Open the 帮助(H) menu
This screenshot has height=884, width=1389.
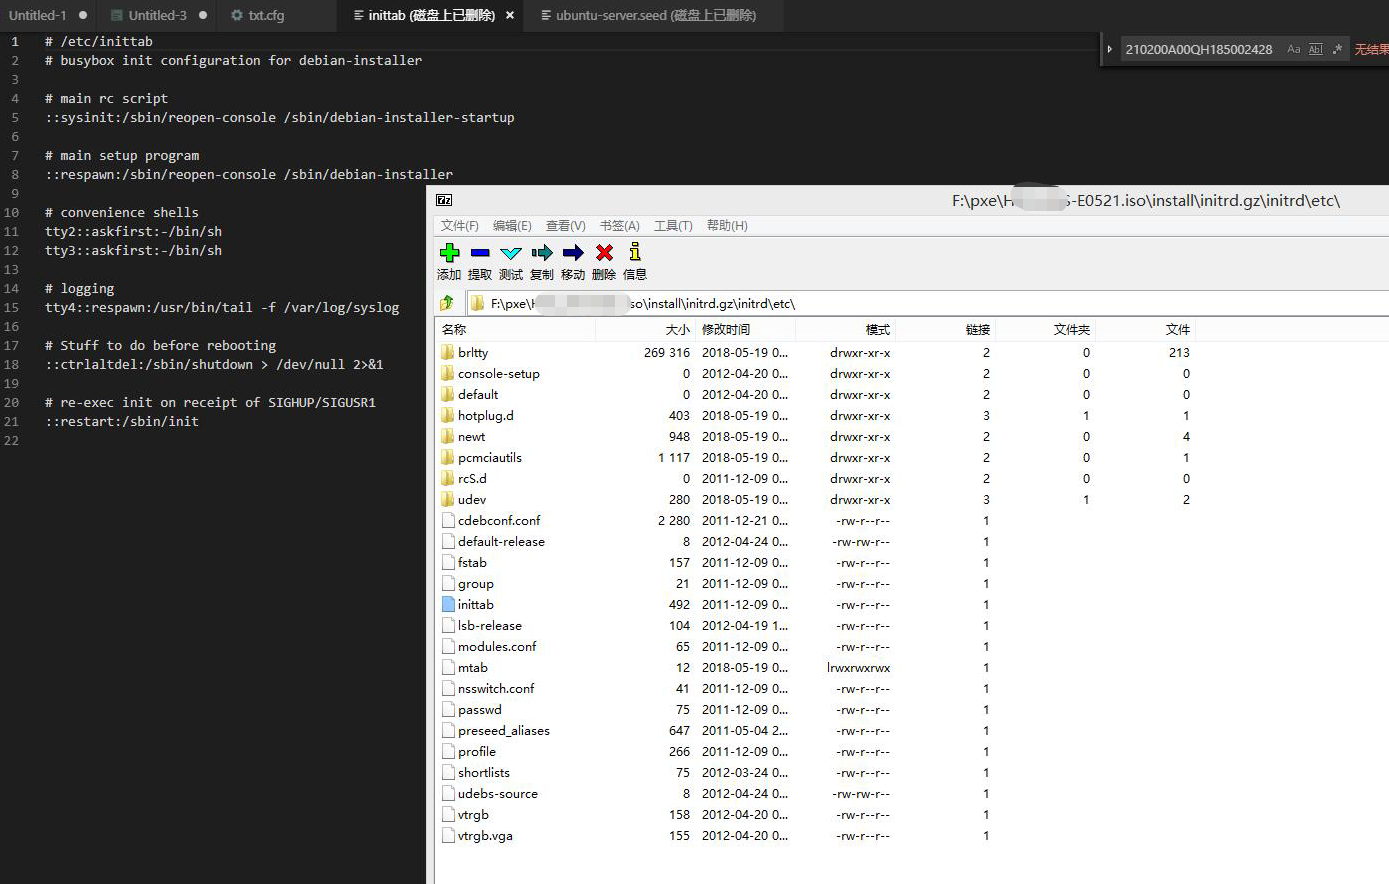coord(727,226)
